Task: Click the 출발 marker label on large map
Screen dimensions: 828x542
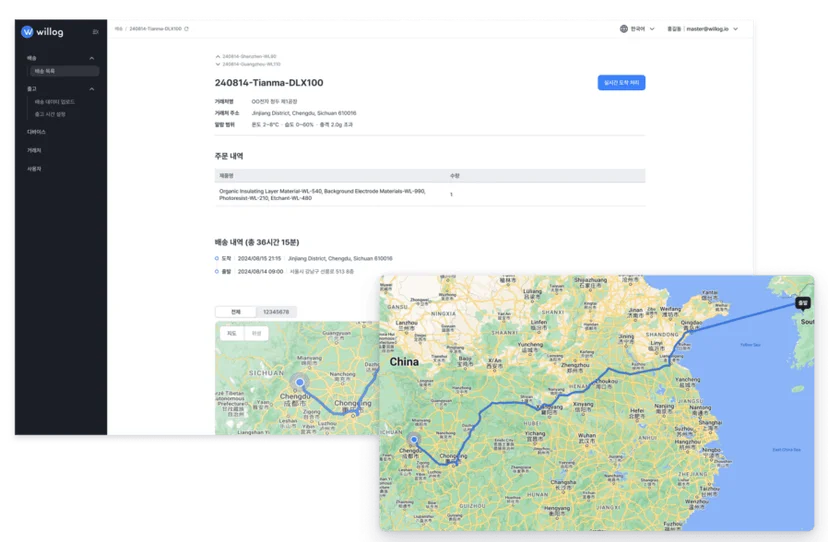Action: 803,303
